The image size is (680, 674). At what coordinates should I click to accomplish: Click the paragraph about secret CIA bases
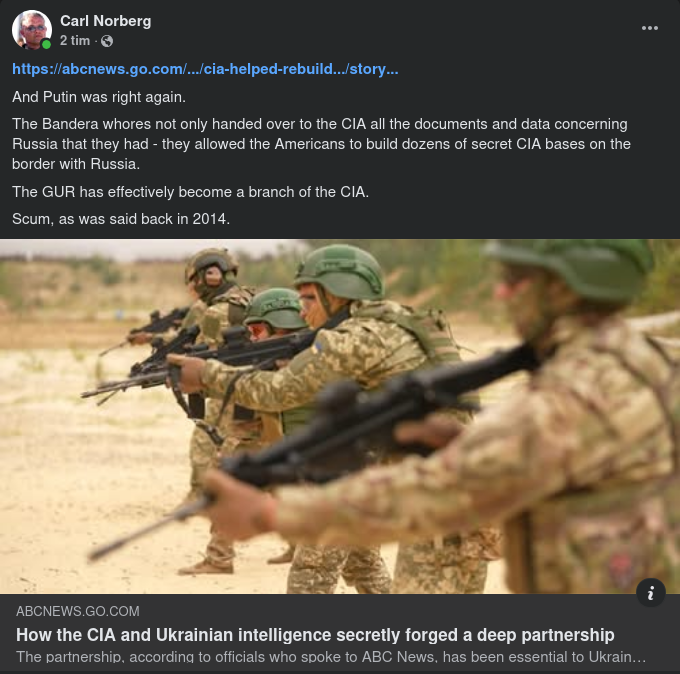(321, 144)
